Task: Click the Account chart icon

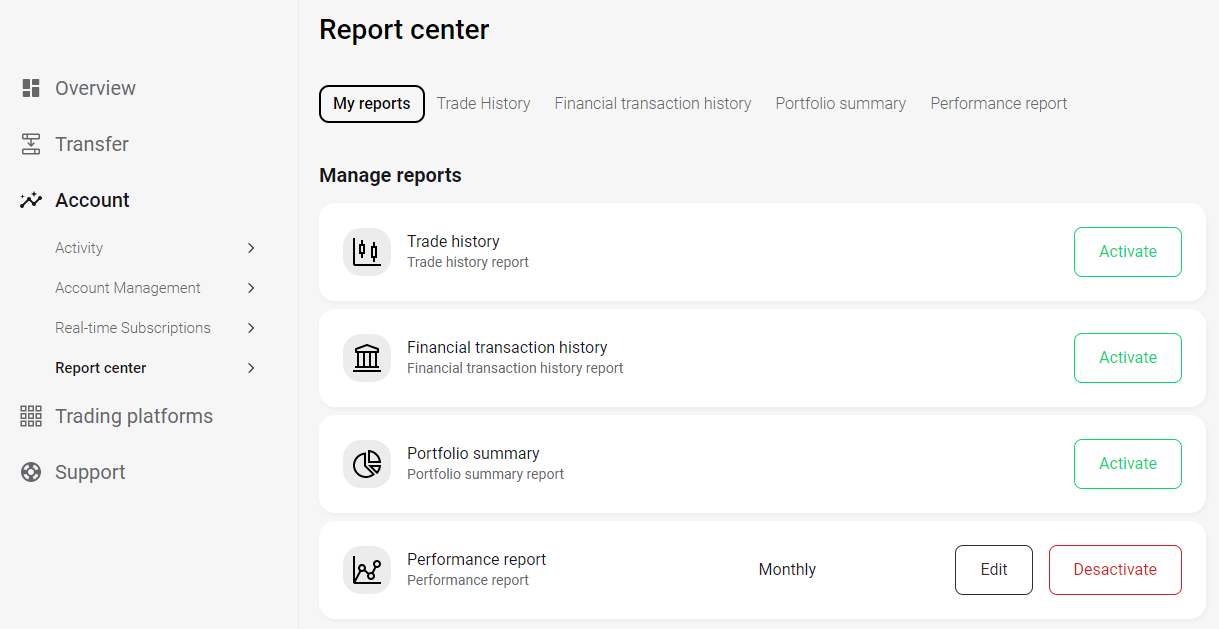Action: [31, 200]
